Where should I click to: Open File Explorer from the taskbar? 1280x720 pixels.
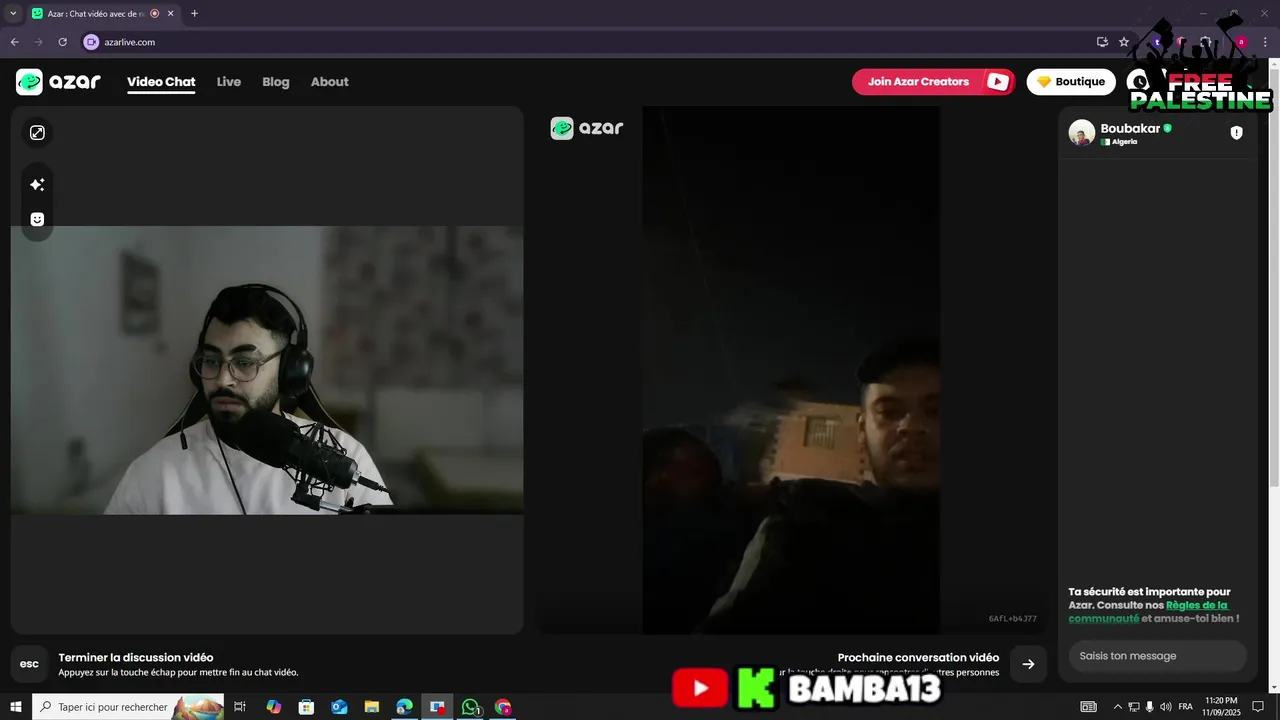pos(371,707)
